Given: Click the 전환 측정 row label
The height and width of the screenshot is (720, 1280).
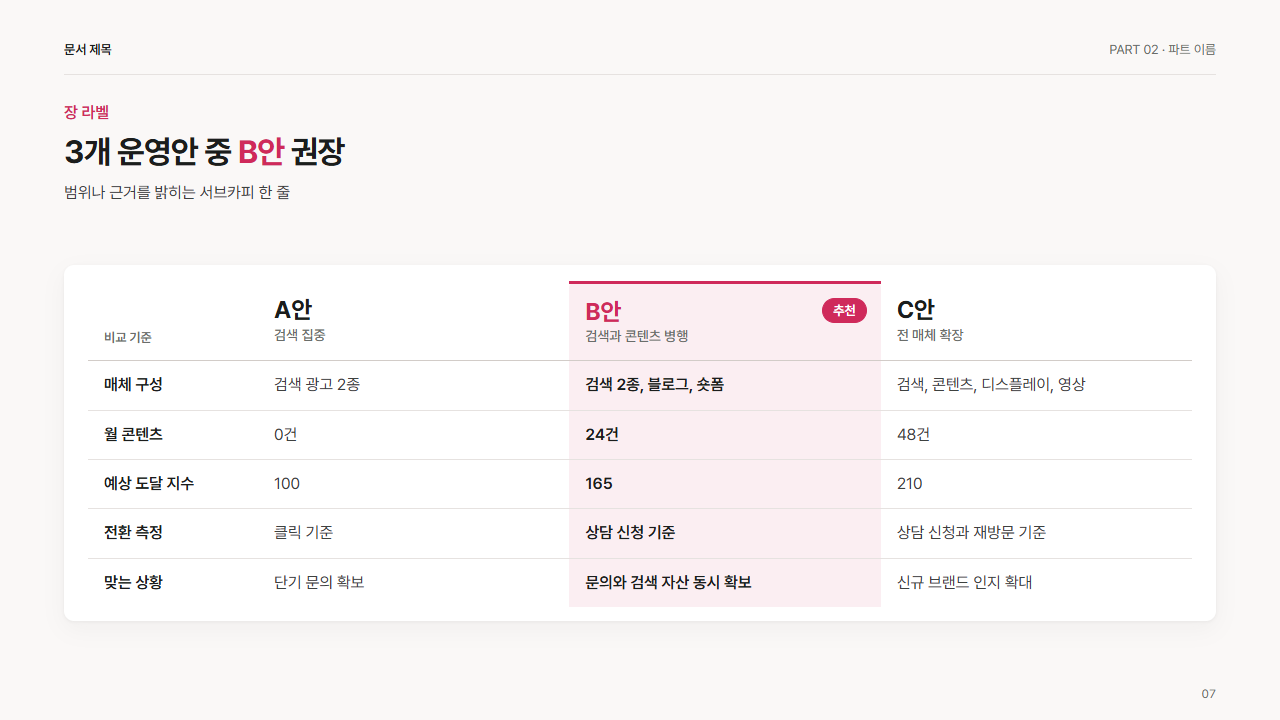Looking at the screenshot, I should (133, 532).
